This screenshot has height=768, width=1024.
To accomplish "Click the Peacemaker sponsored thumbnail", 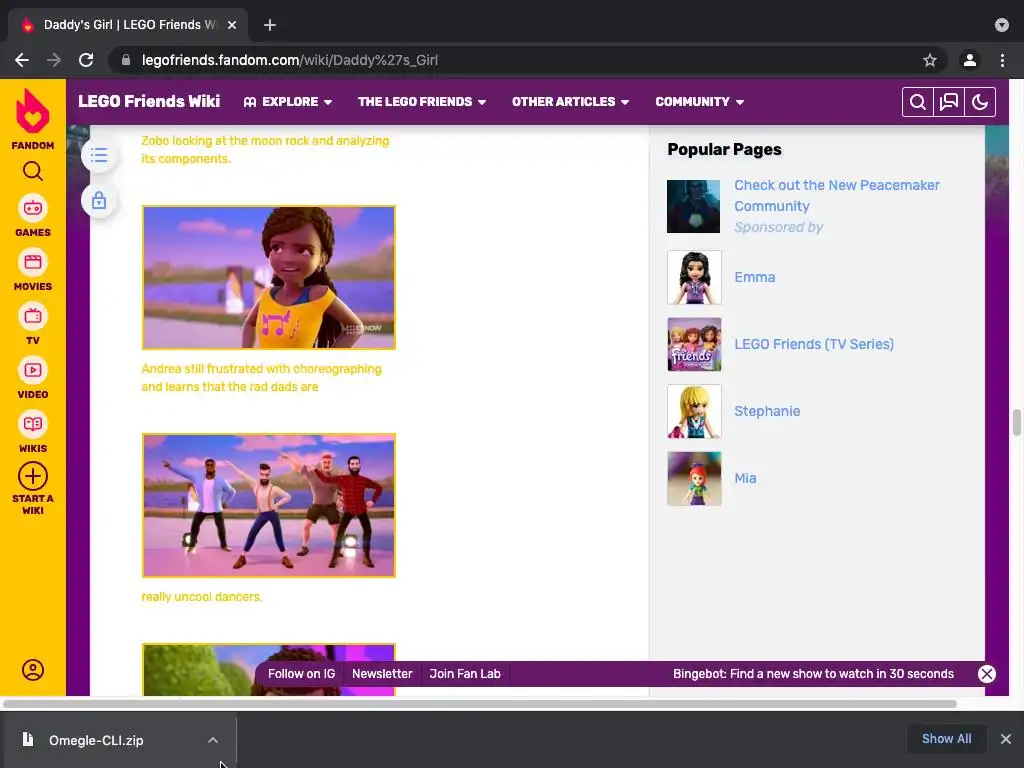I will (694, 206).
